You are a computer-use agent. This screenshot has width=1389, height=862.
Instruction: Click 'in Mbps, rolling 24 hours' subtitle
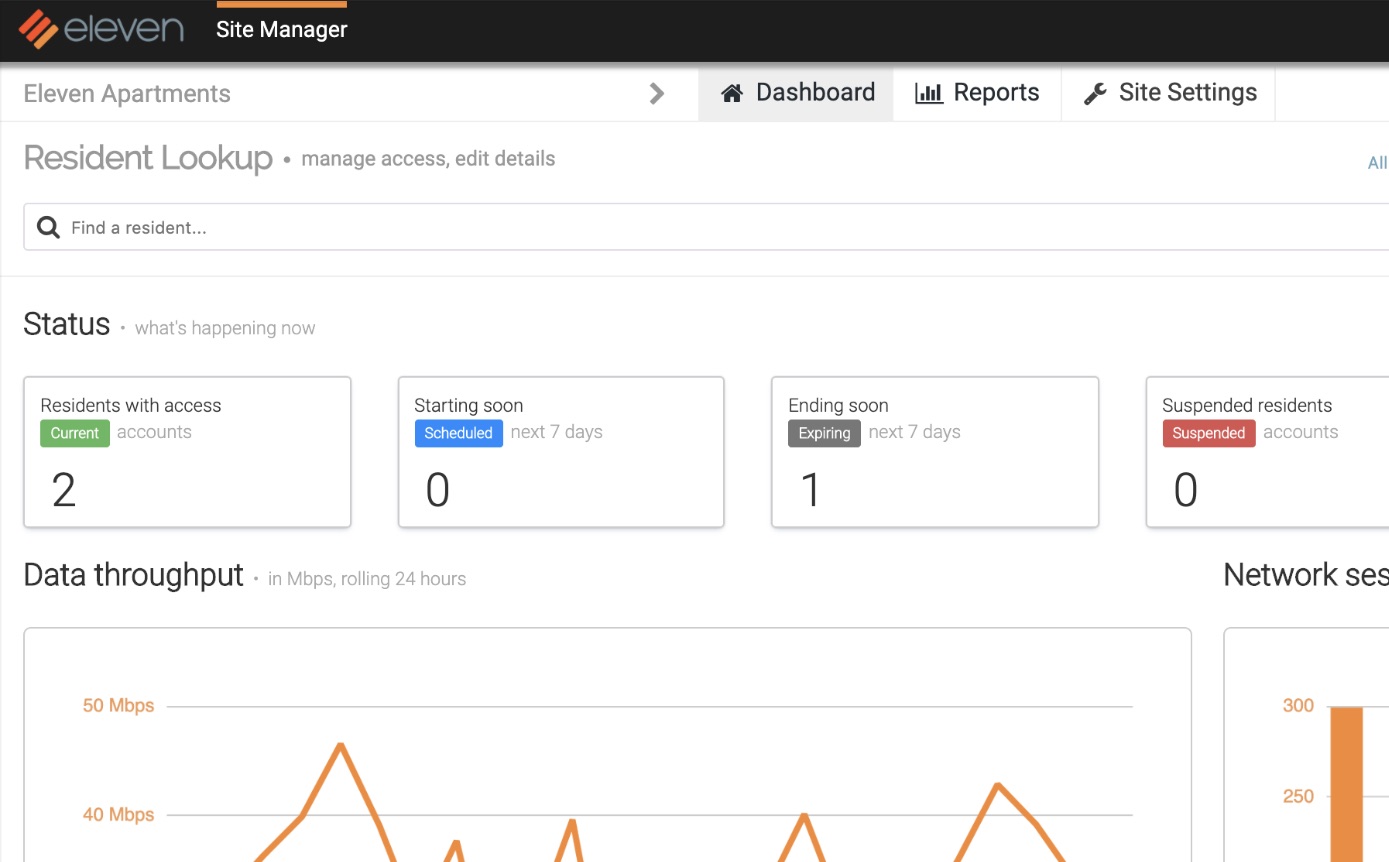point(367,578)
